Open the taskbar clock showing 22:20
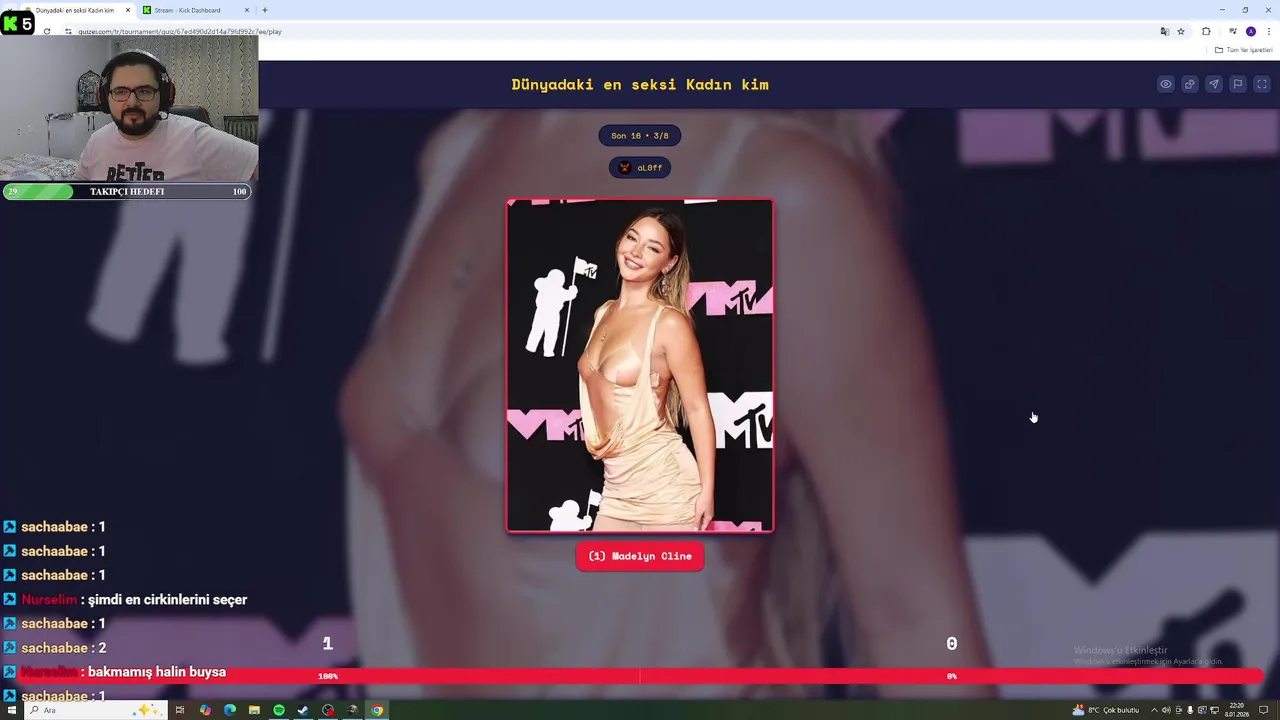The height and width of the screenshot is (720, 1280). (1237, 710)
